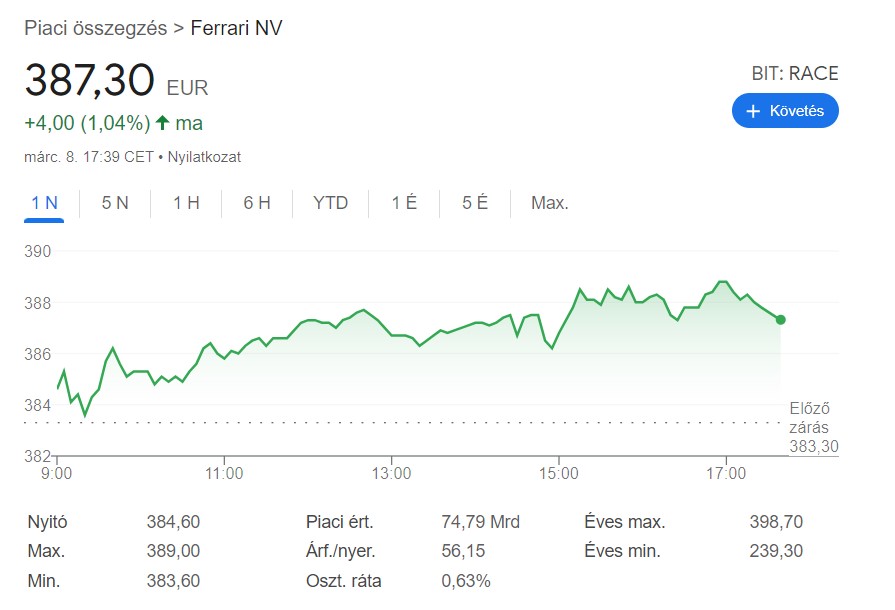Select the 5 É range tab
The width and height of the screenshot is (895, 610).
coord(475,203)
